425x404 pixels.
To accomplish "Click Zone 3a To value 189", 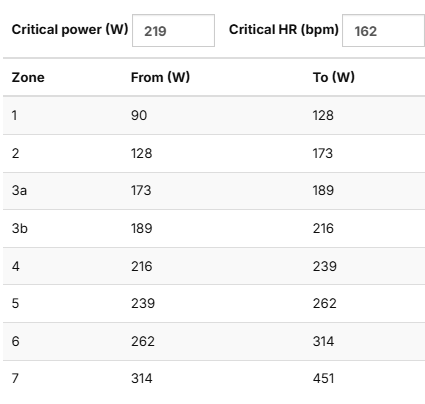I will coord(323,190).
